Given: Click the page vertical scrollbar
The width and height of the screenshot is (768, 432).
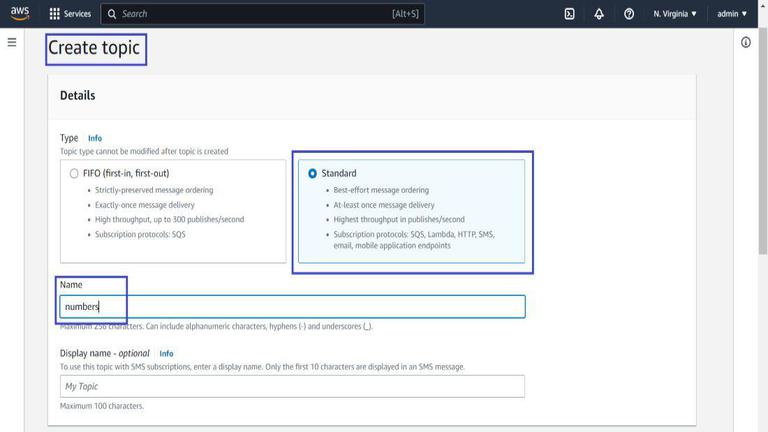Looking at the screenshot, I should point(763,140).
